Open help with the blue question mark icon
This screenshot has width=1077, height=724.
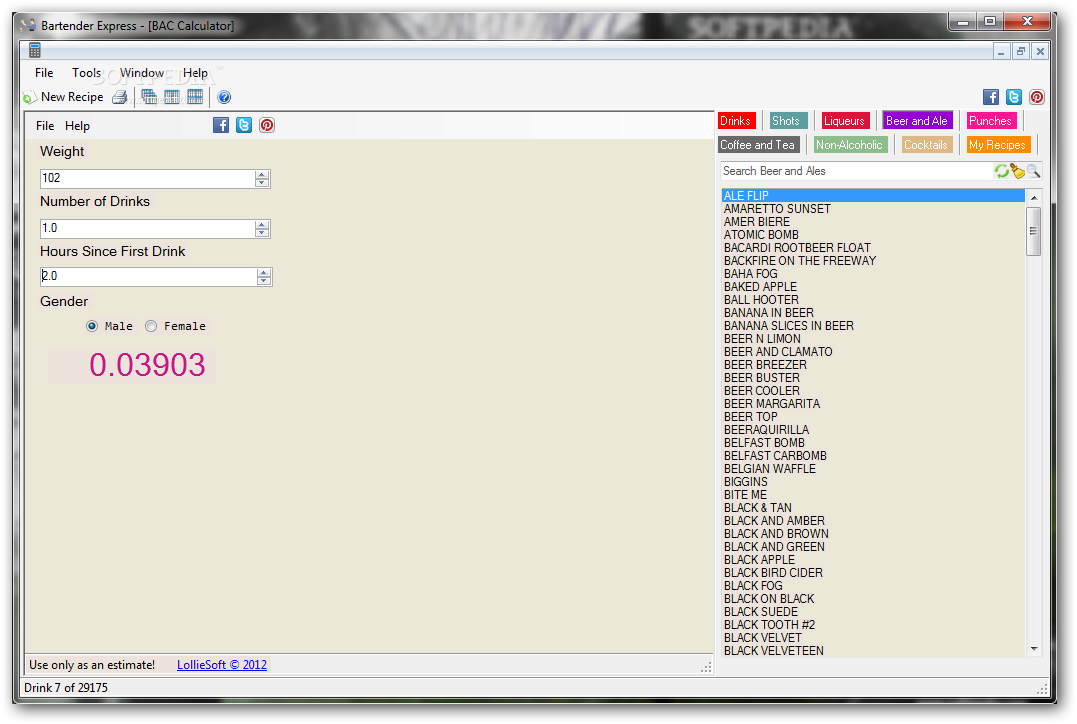pos(224,97)
